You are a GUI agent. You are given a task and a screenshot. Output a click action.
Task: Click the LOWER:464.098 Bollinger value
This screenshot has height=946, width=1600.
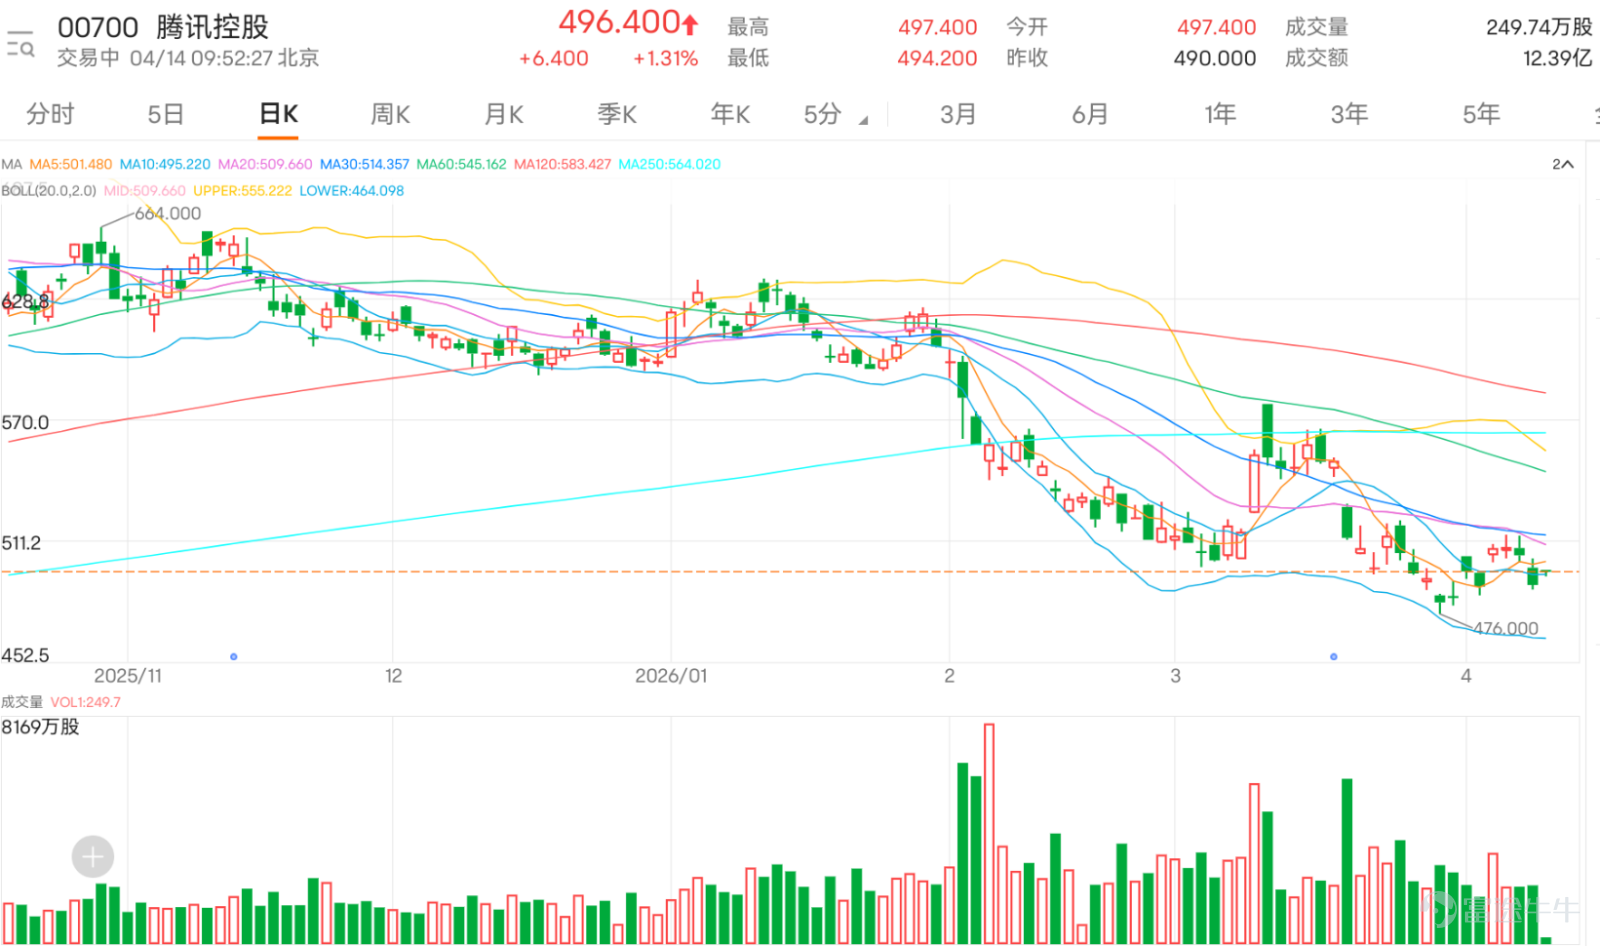point(351,190)
